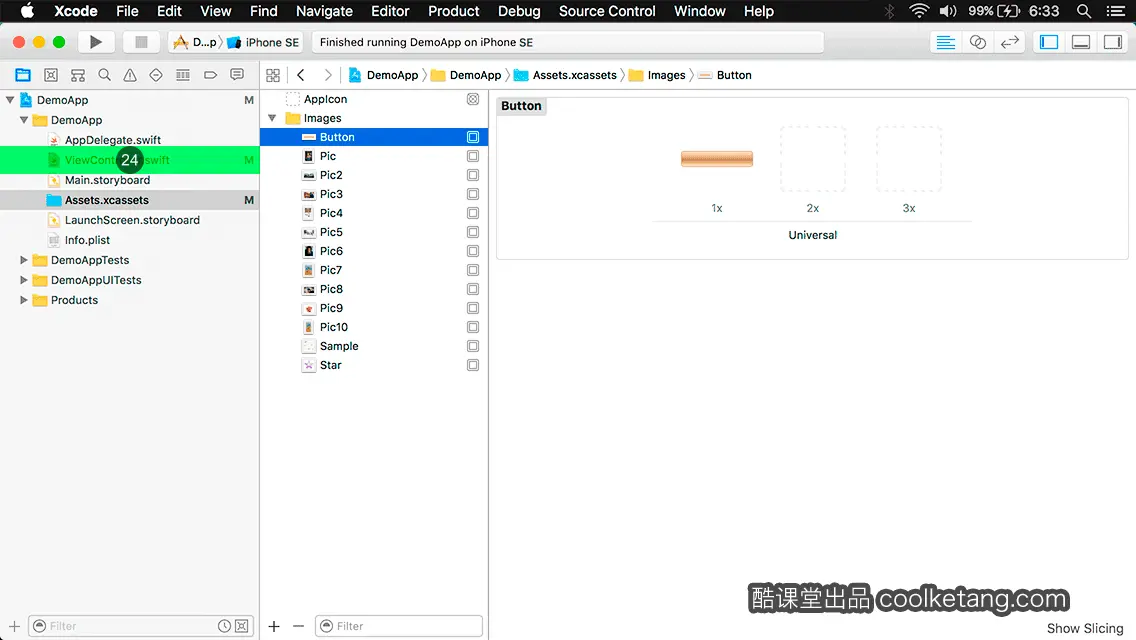Screen dimensions: 1136x640
Task: Toggle the Navigator panel visibility
Action: pyautogui.click(x=1049, y=42)
